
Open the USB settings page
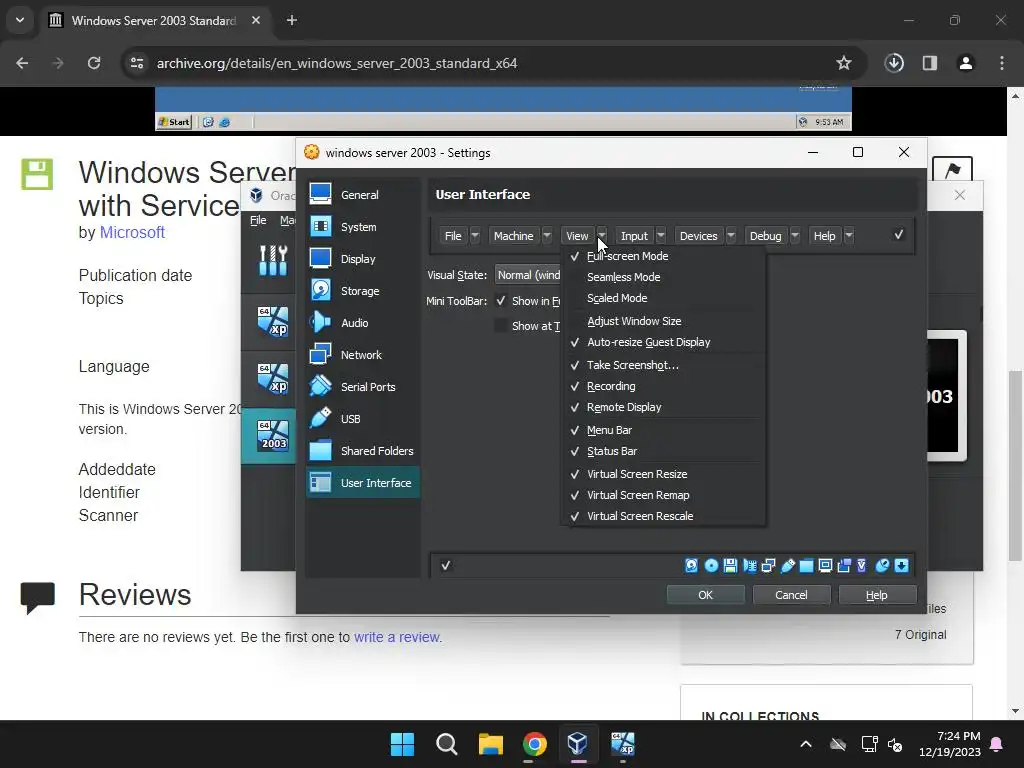click(x=362, y=419)
